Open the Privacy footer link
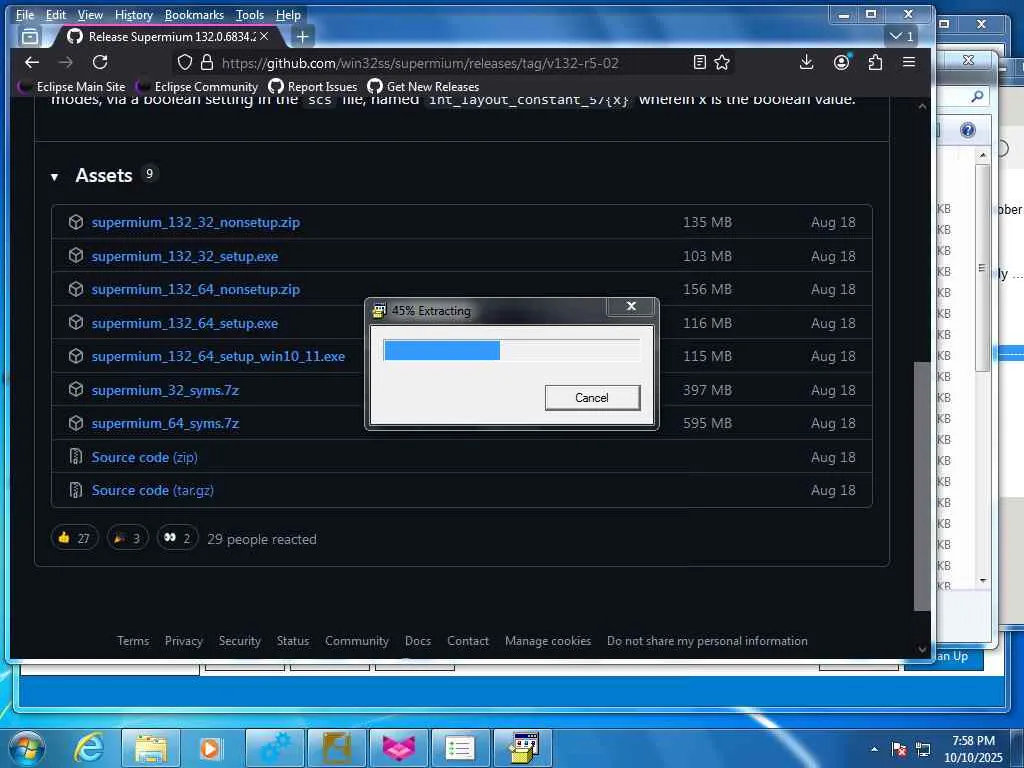 point(184,641)
